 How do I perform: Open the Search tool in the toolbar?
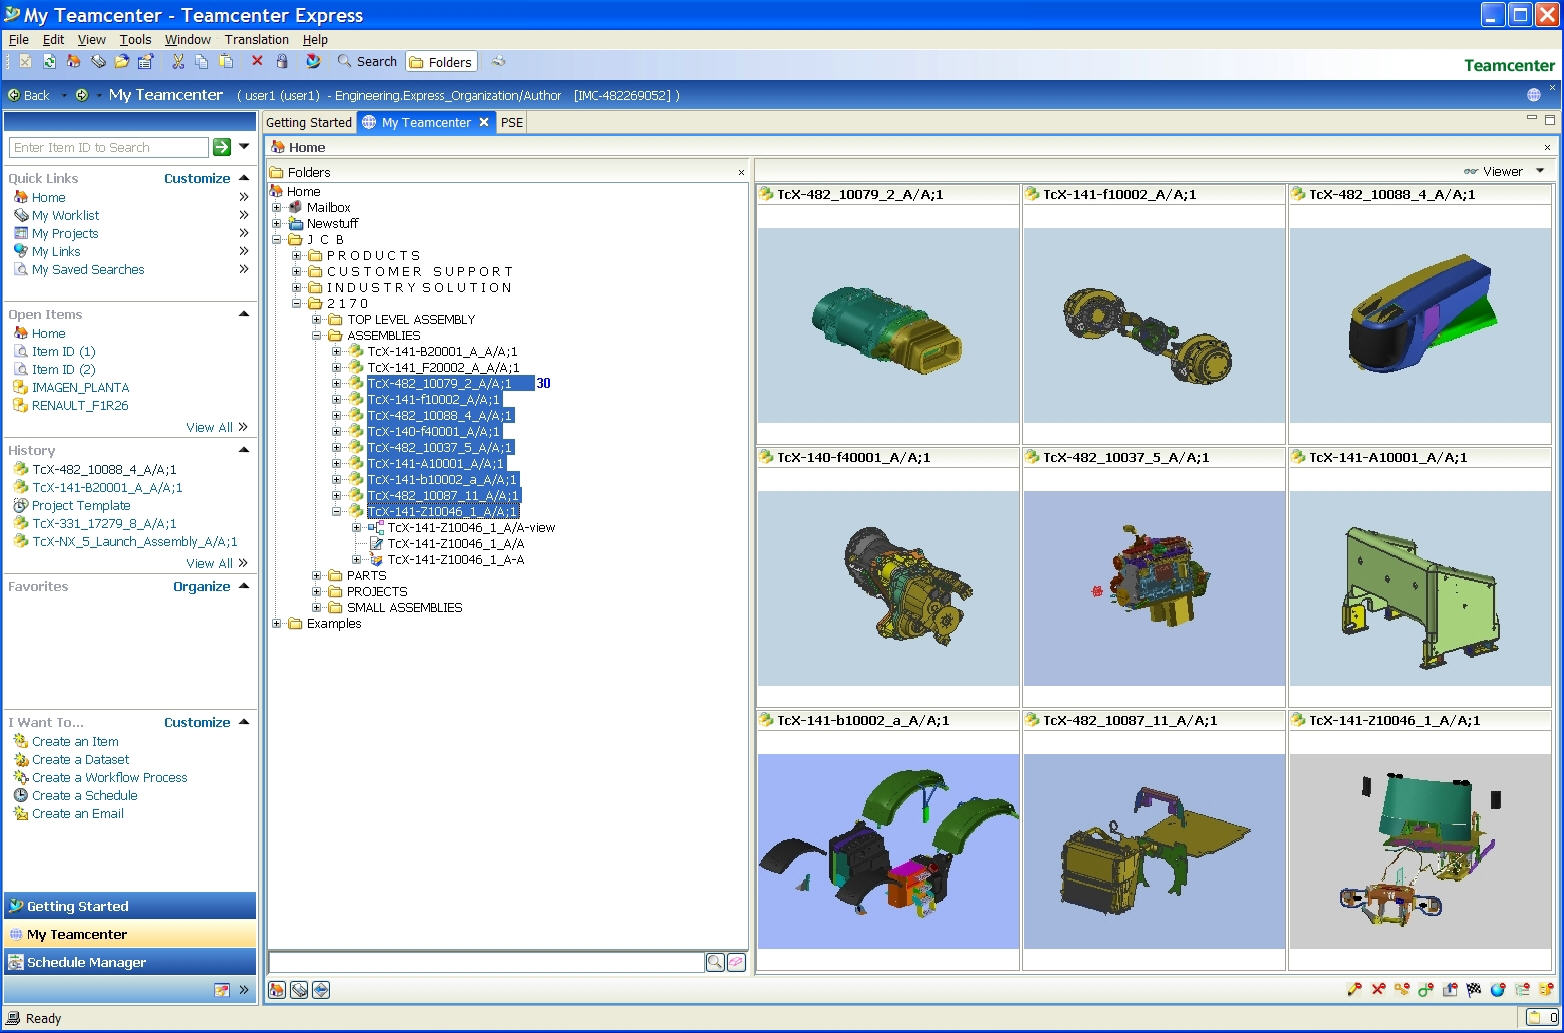367,62
